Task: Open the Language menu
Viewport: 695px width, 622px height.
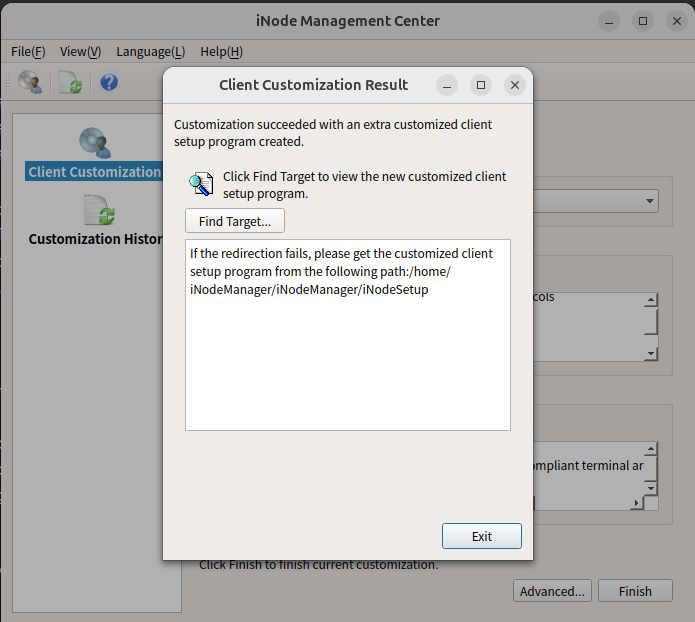Action: tap(150, 51)
